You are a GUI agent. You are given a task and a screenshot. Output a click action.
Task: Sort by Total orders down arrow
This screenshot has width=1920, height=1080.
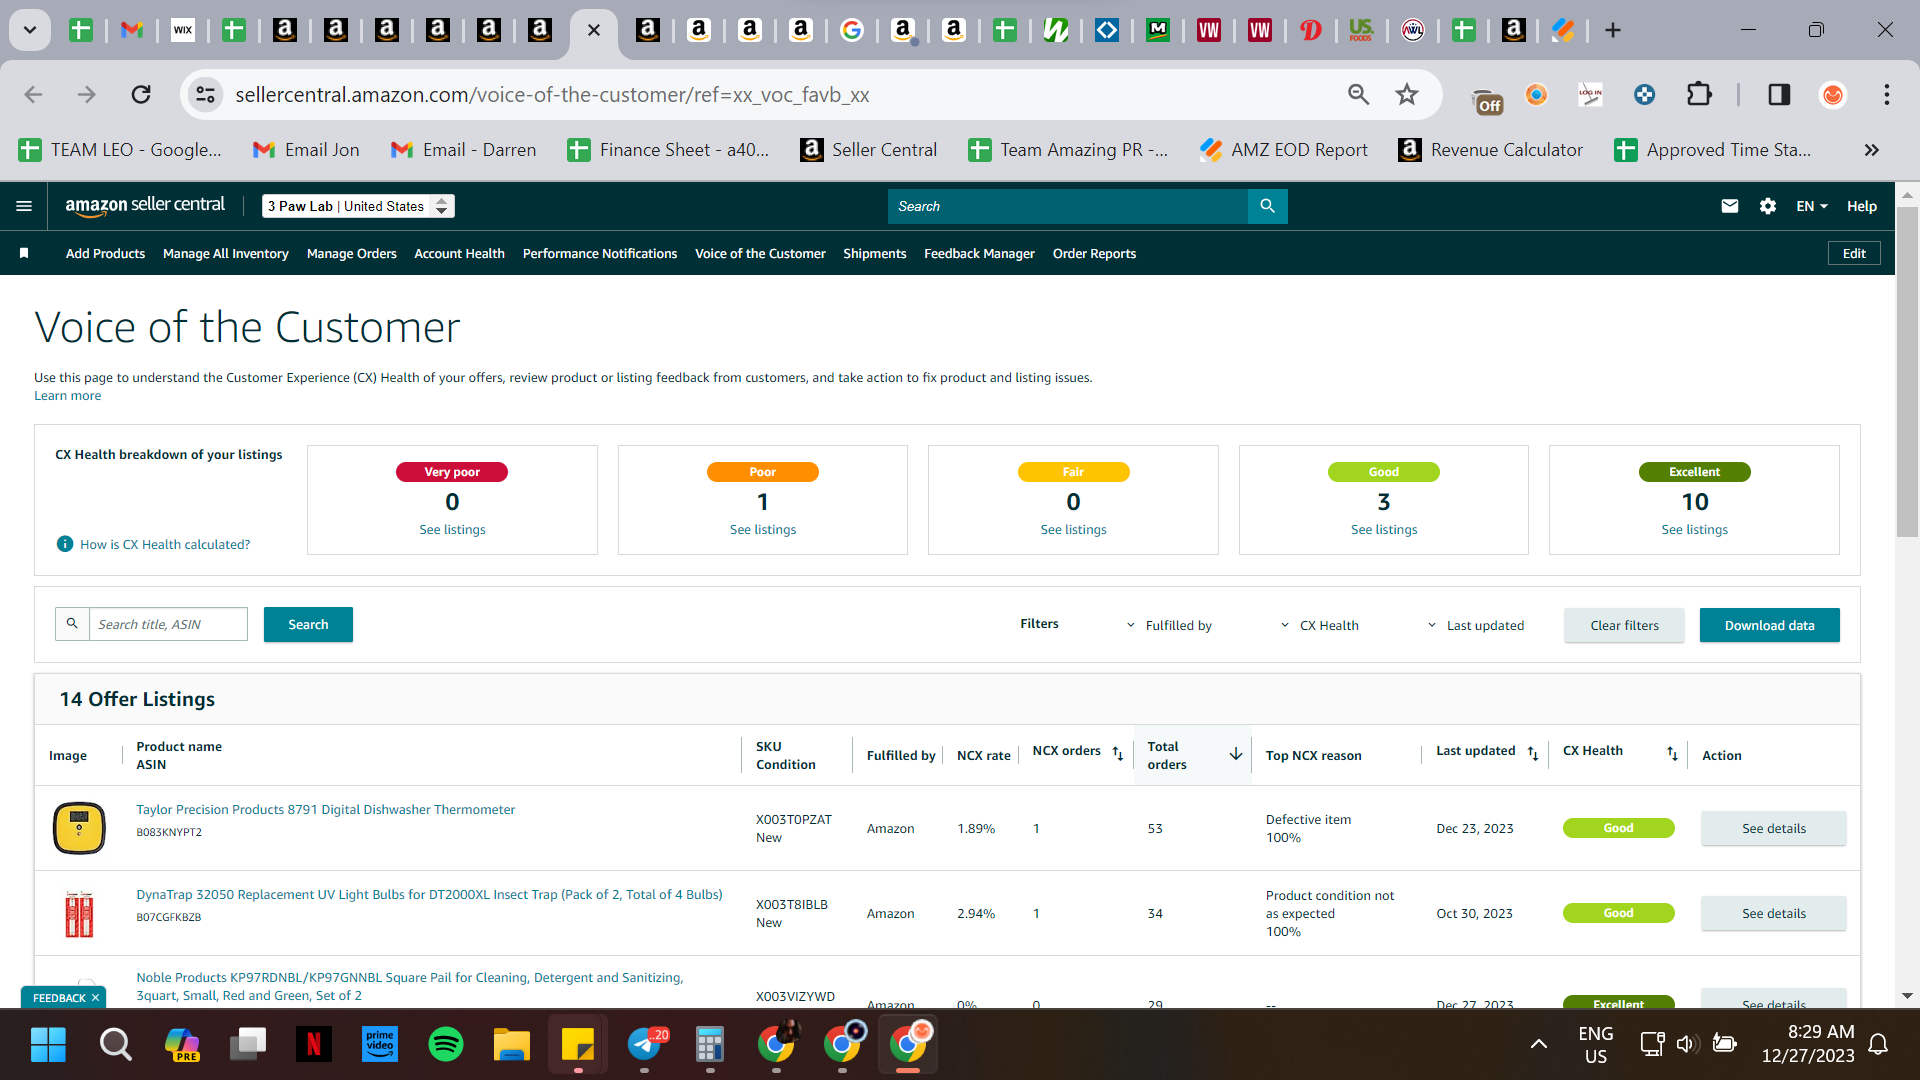(1235, 754)
